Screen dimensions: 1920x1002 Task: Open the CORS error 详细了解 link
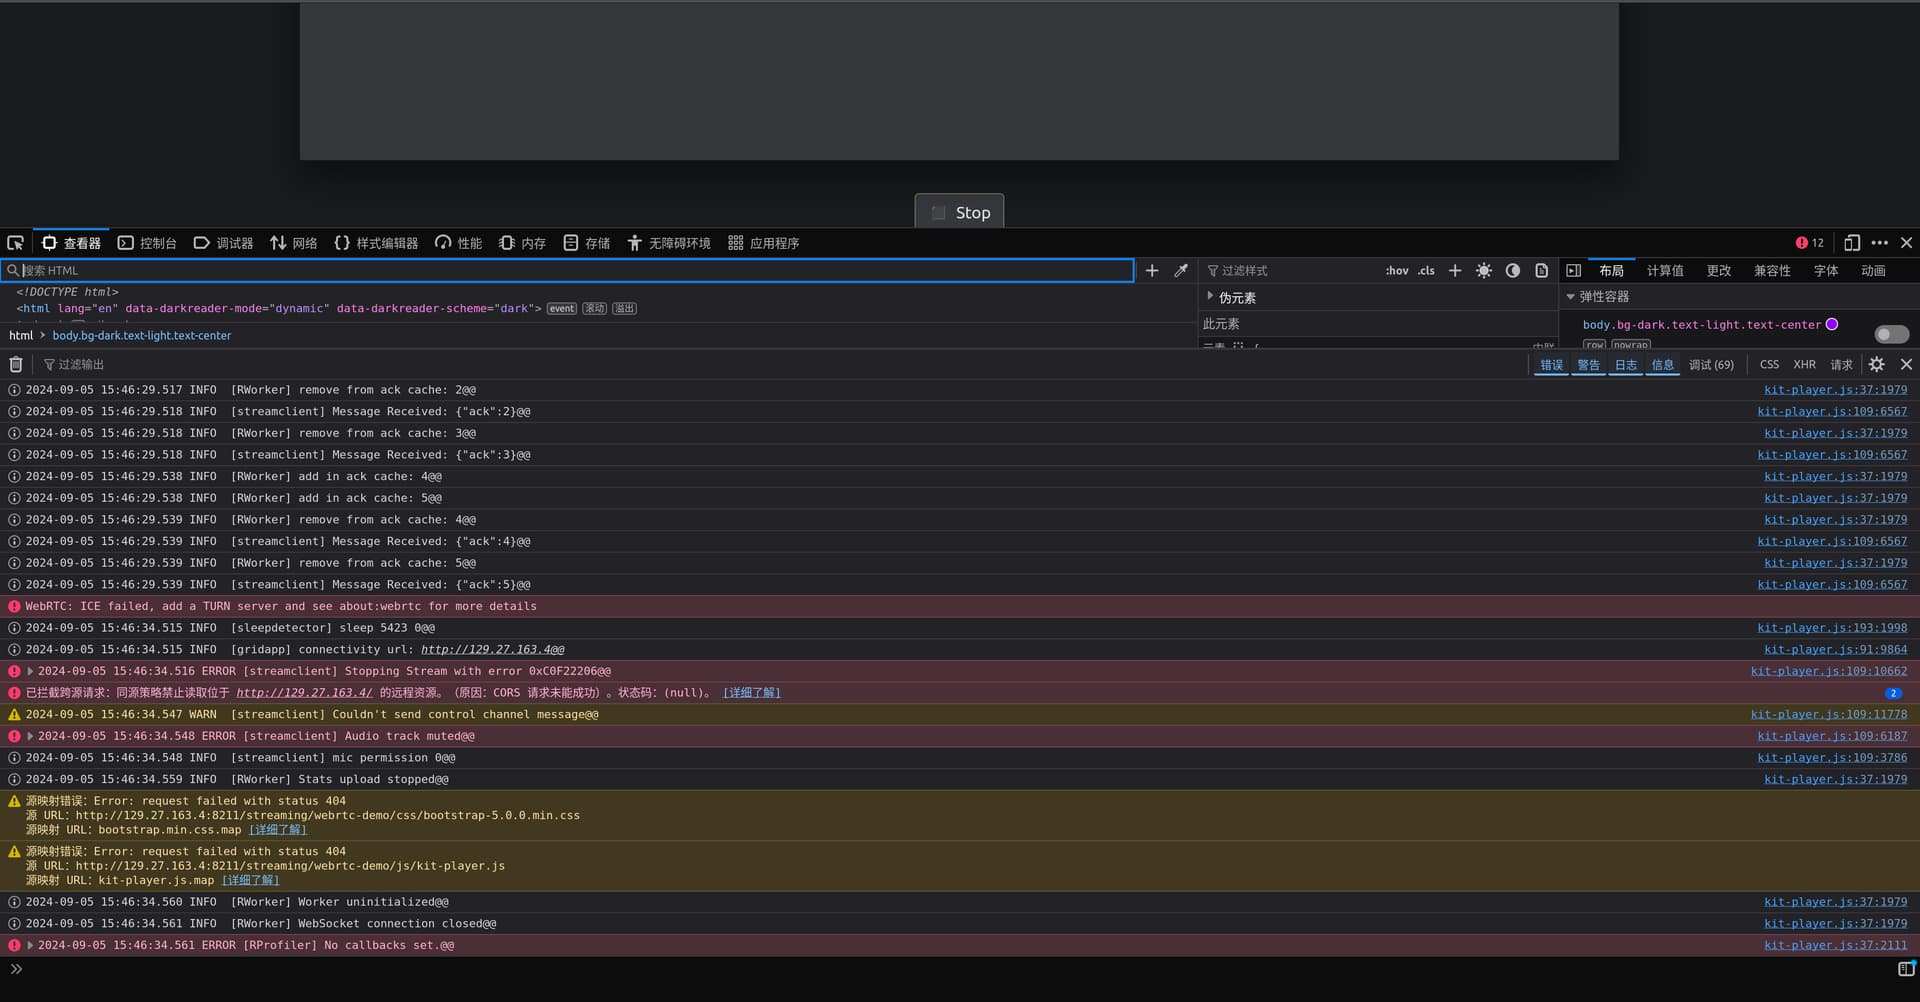[751, 693]
